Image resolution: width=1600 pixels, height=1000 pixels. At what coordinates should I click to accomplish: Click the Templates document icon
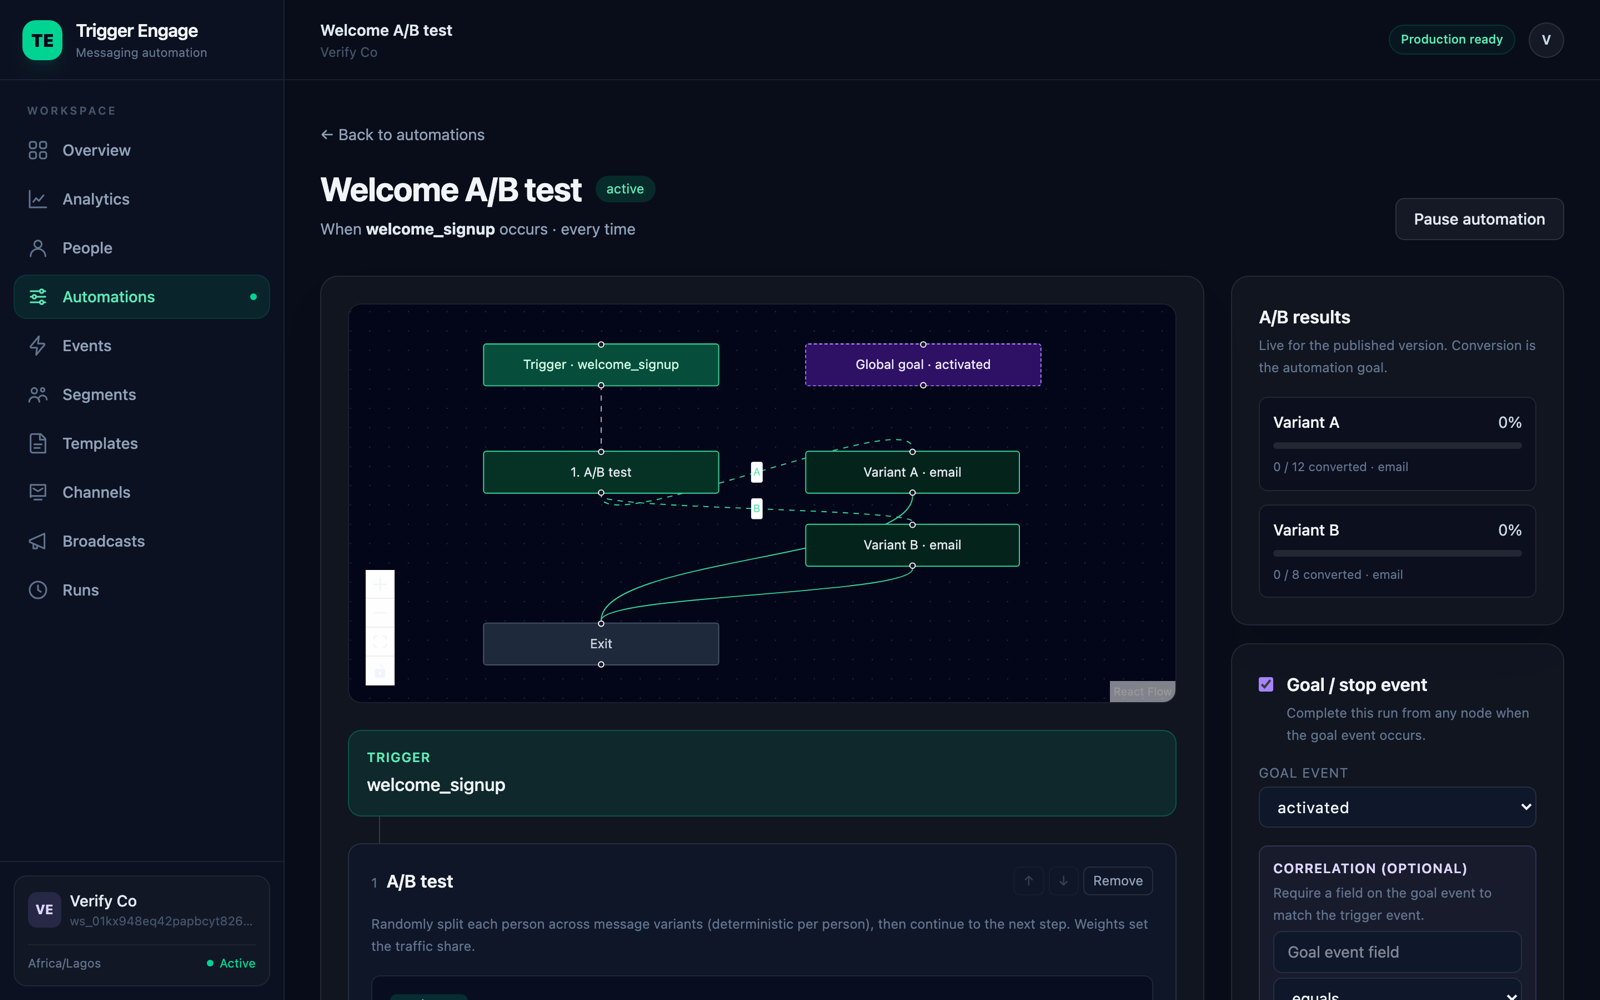pyautogui.click(x=38, y=443)
